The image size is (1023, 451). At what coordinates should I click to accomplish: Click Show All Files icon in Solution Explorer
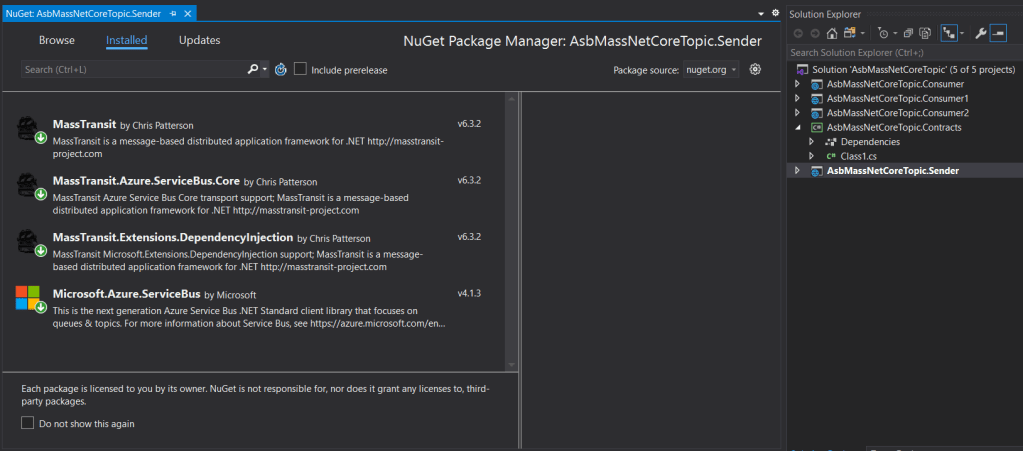(x=926, y=33)
